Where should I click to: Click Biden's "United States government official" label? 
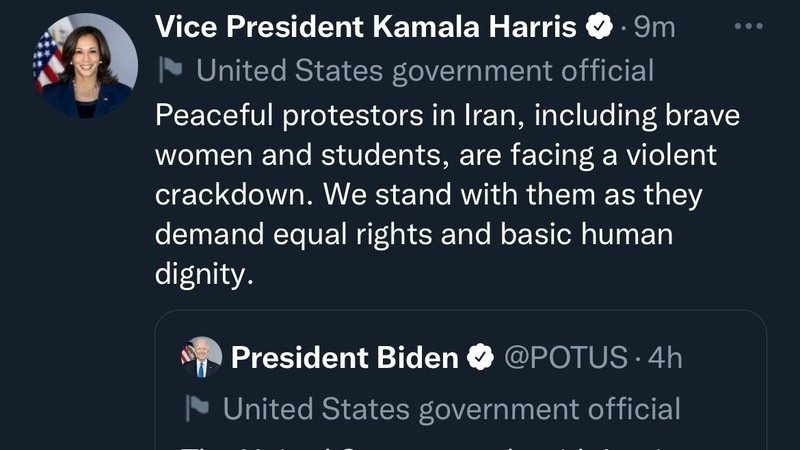tap(451, 408)
